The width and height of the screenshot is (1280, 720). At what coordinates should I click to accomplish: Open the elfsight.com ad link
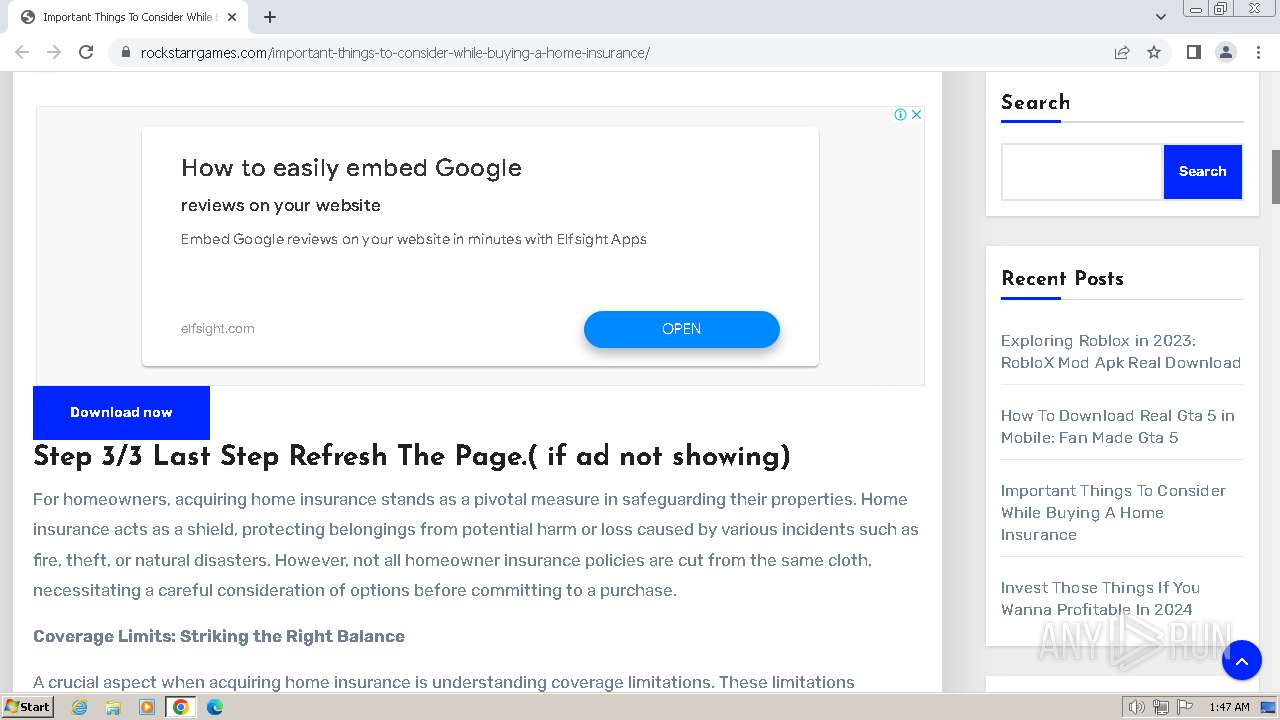pyautogui.click(x=218, y=328)
